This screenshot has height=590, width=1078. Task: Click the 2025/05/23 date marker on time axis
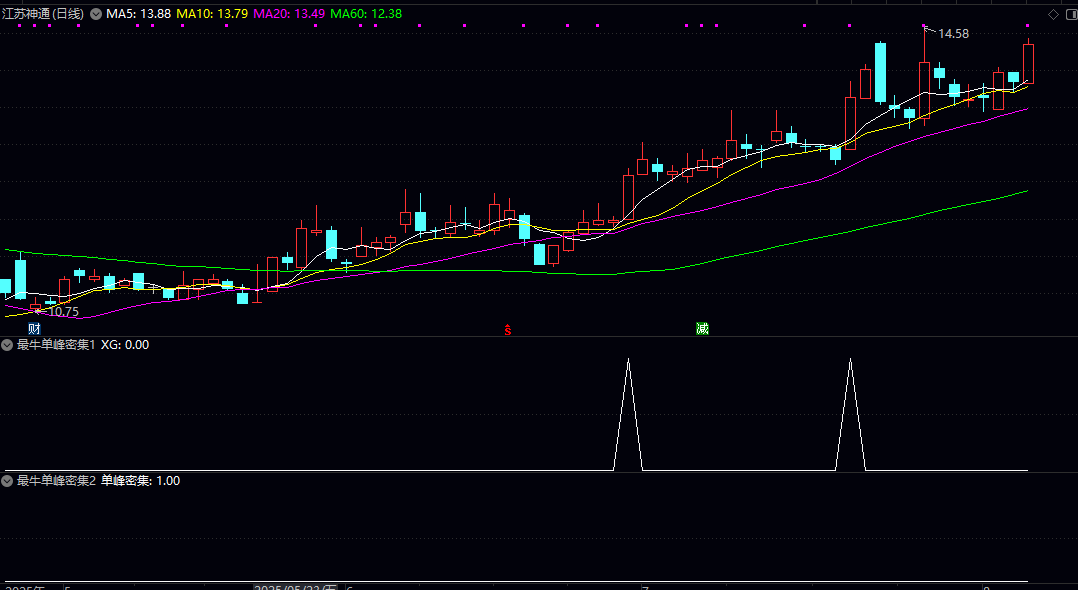[296, 587]
